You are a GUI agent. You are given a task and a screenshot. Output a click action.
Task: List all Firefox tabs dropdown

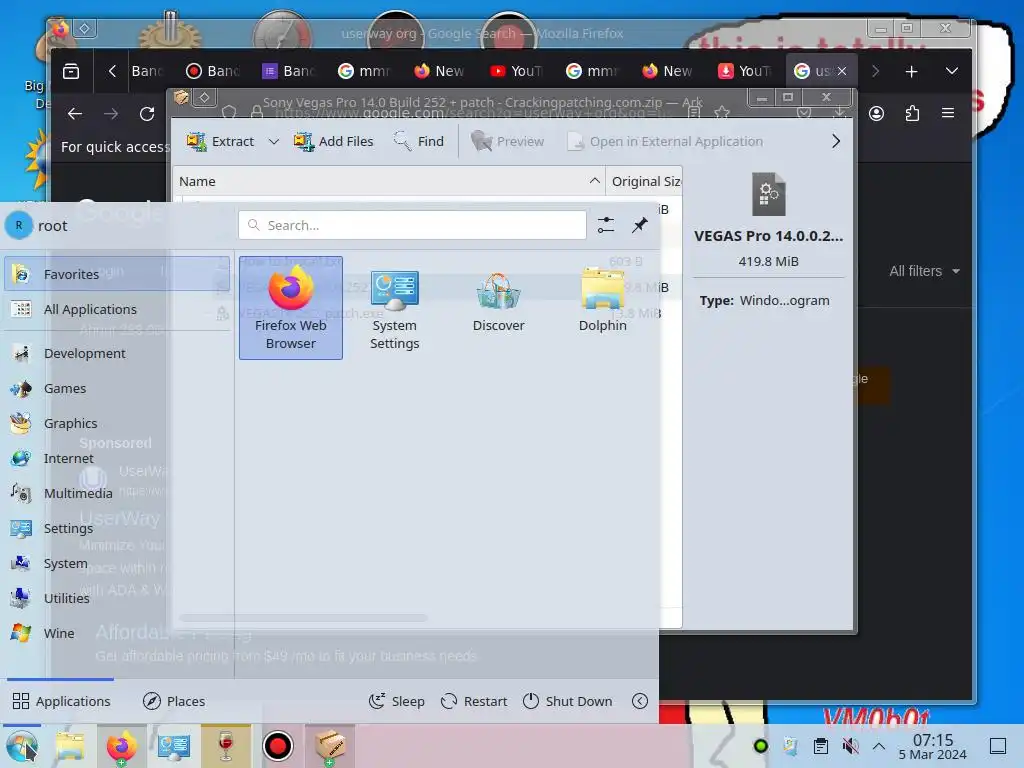coord(952,71)
